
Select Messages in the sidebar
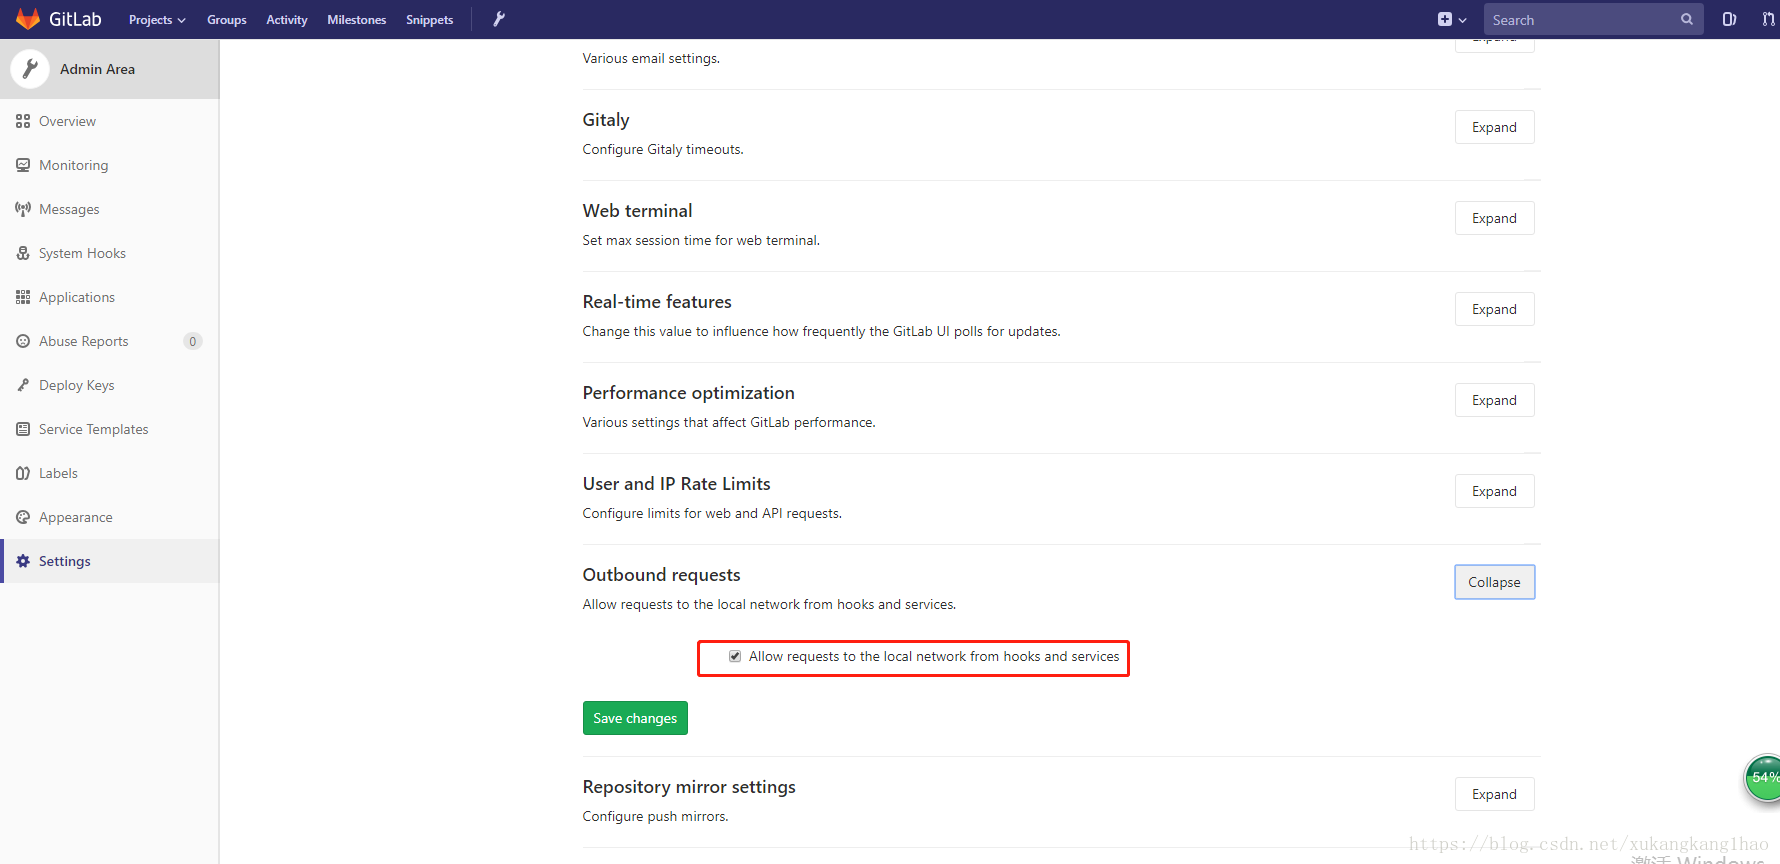[109, 209]
